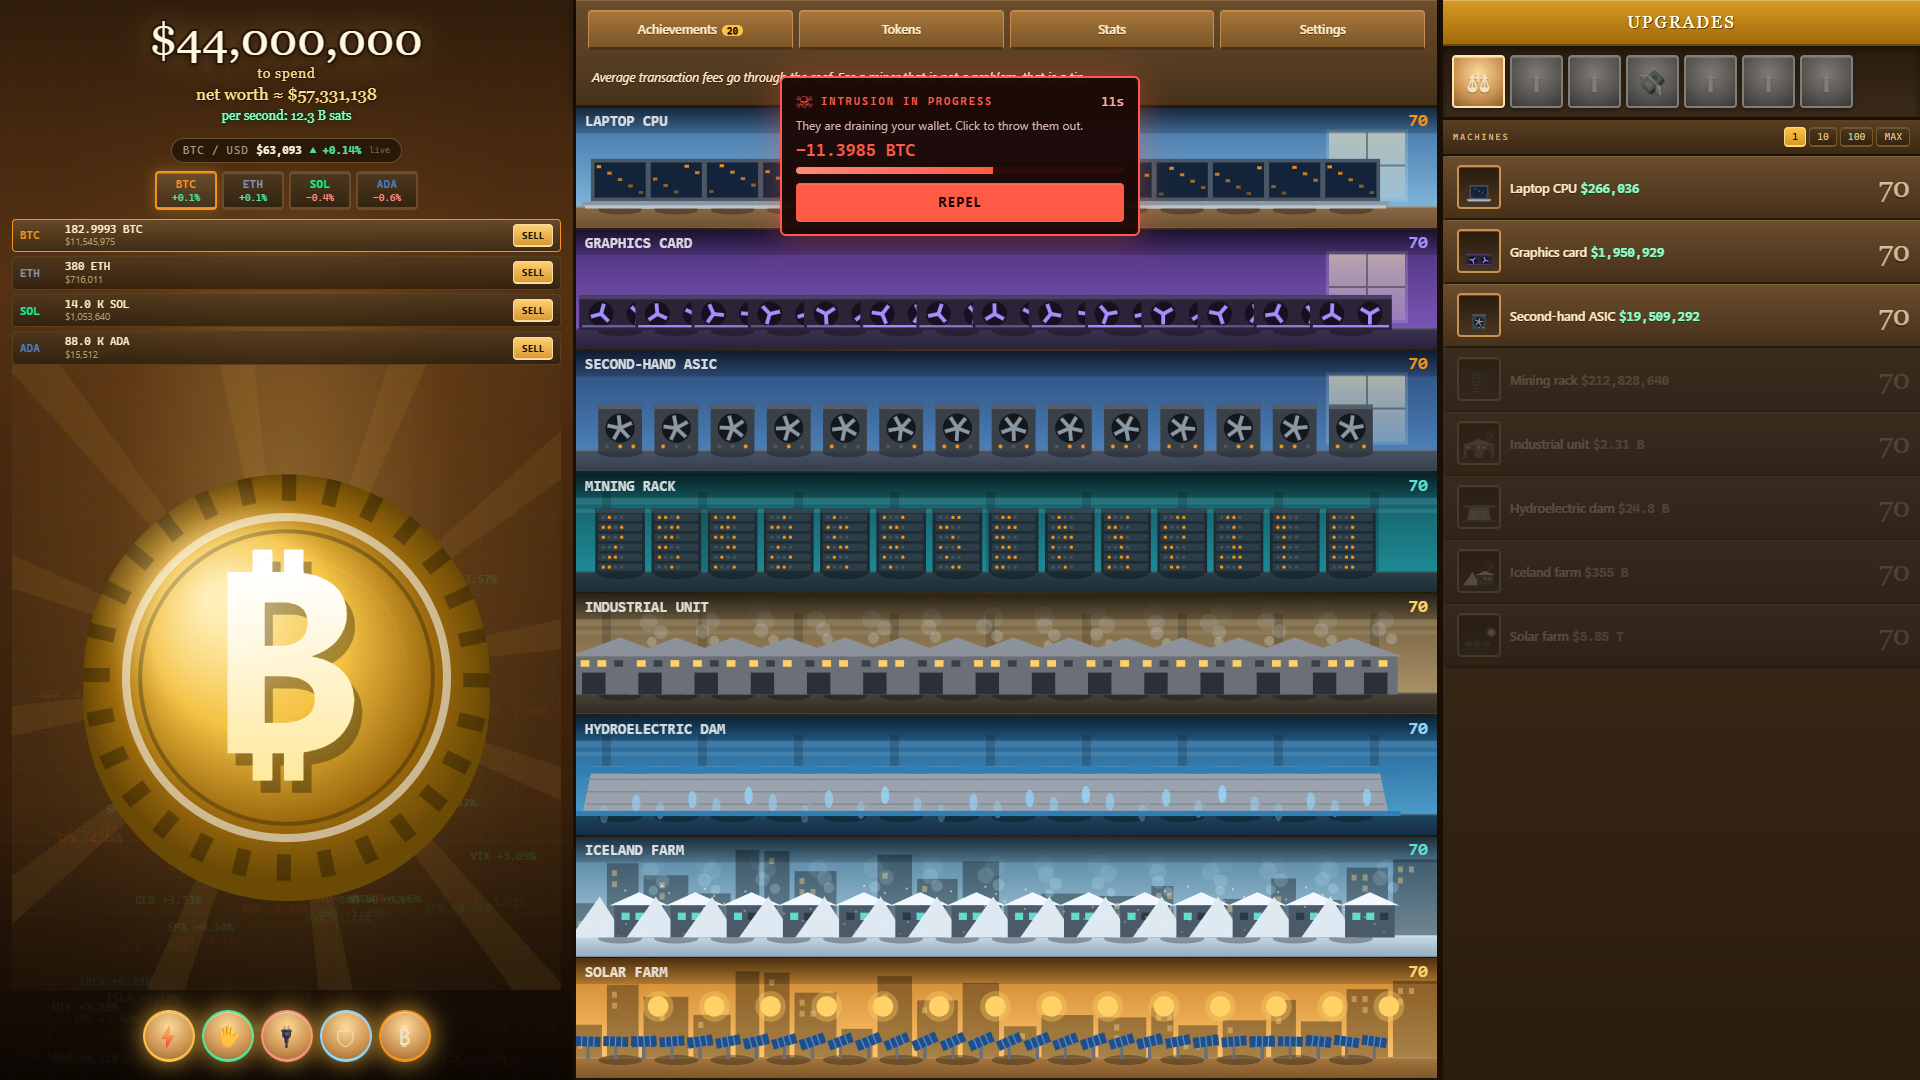Click the Hydroelectric dam $24.8 B label
This screenshot has height=1080, width=1920.
[x=1589, y=509]
